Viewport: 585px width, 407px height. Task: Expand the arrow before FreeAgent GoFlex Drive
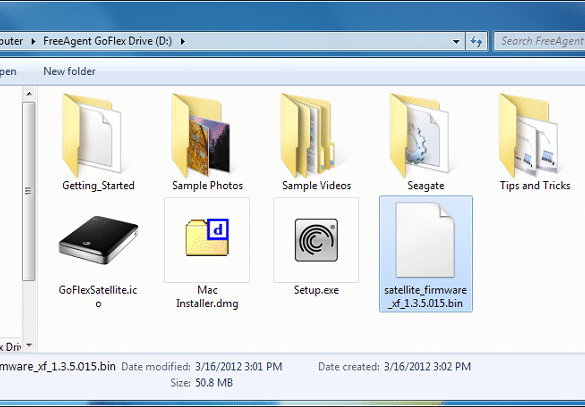pyautogui.click(x=33, y=41)
